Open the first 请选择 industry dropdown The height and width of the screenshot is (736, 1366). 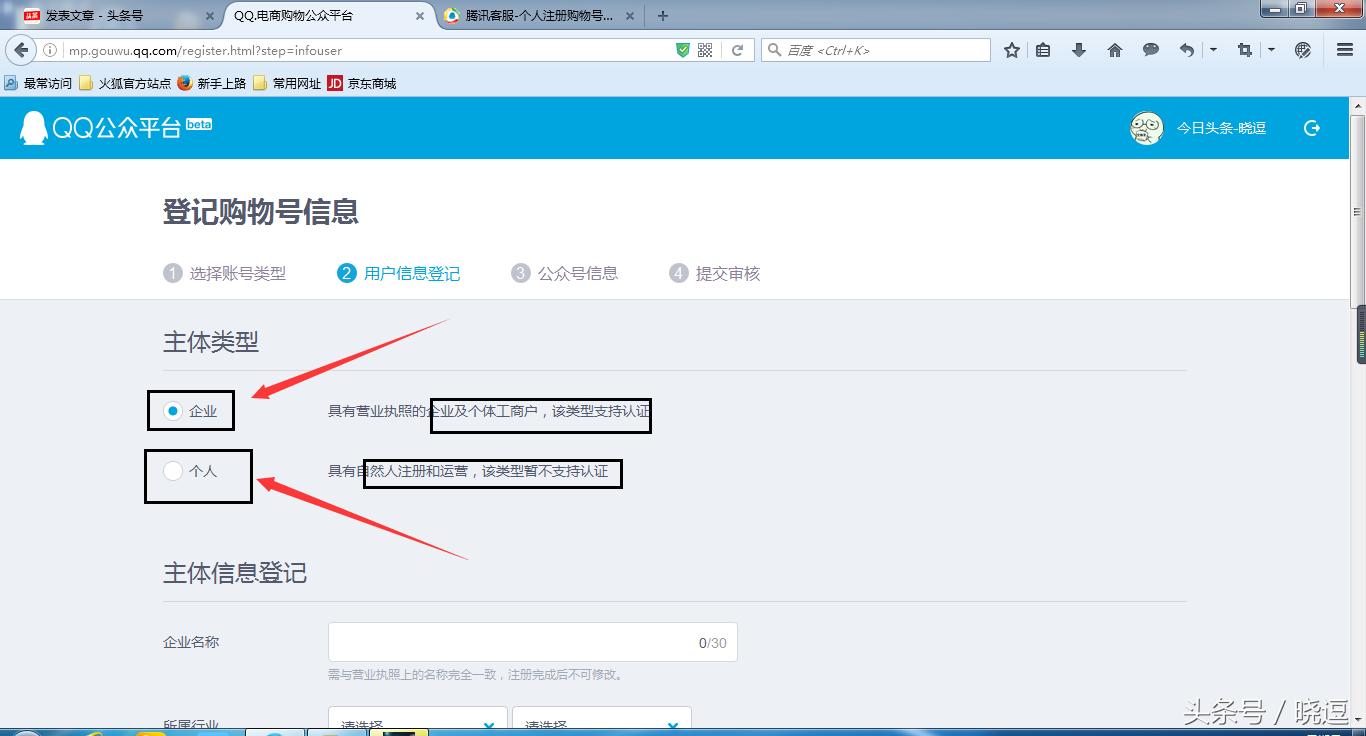[417, 721]
